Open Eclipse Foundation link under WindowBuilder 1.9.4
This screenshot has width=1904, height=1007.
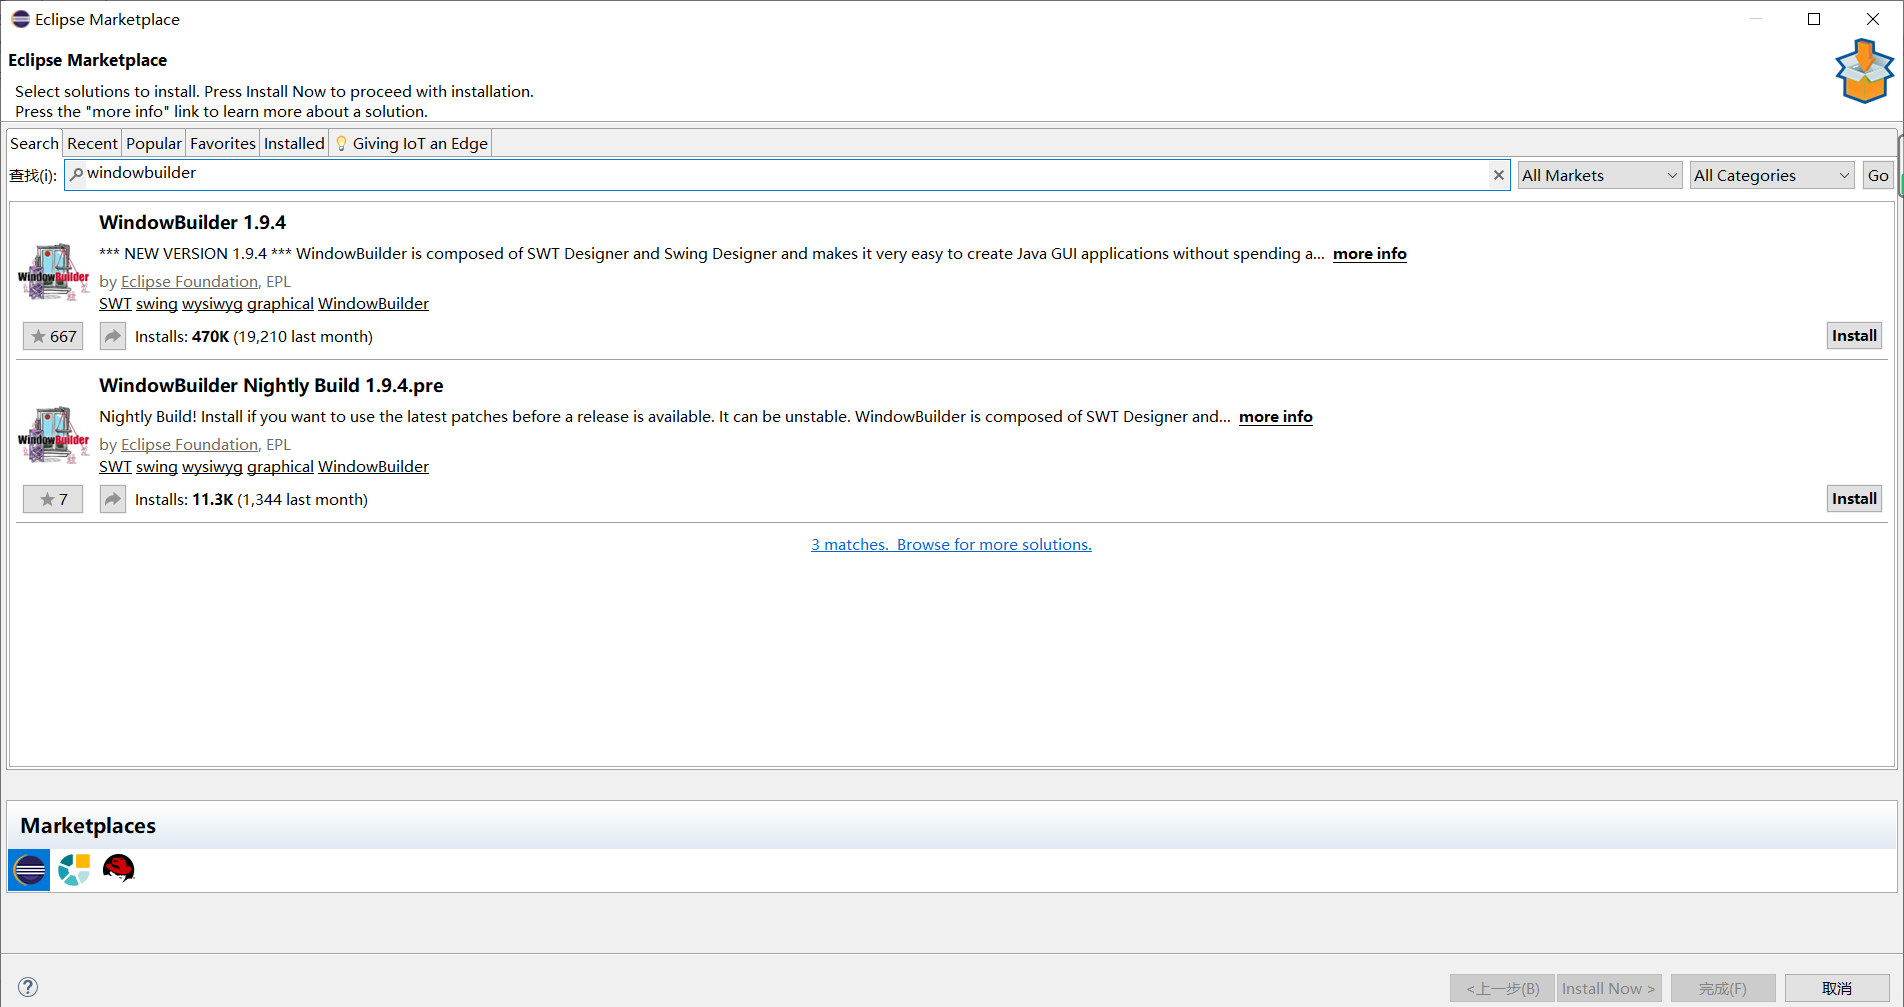189,282
